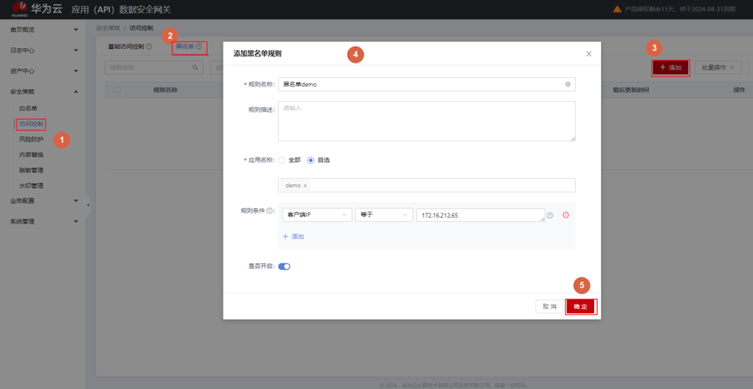The image size is (753, 389).
Task: Click the 访问控制 breadcrumb text
Action: [141, 28]
